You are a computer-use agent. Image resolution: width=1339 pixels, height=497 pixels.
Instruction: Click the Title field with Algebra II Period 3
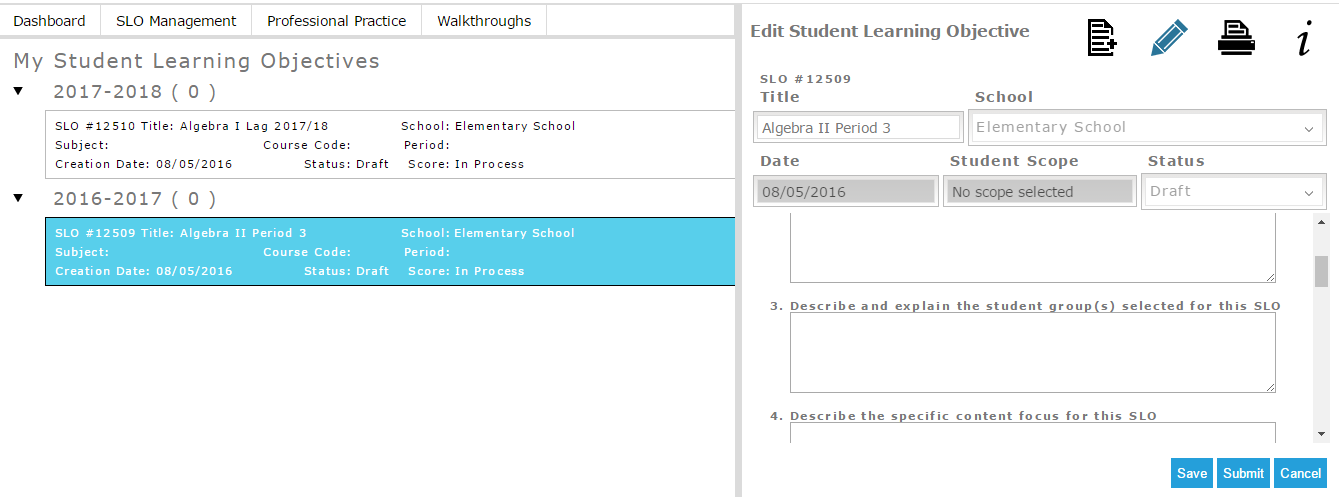(858, 128)
